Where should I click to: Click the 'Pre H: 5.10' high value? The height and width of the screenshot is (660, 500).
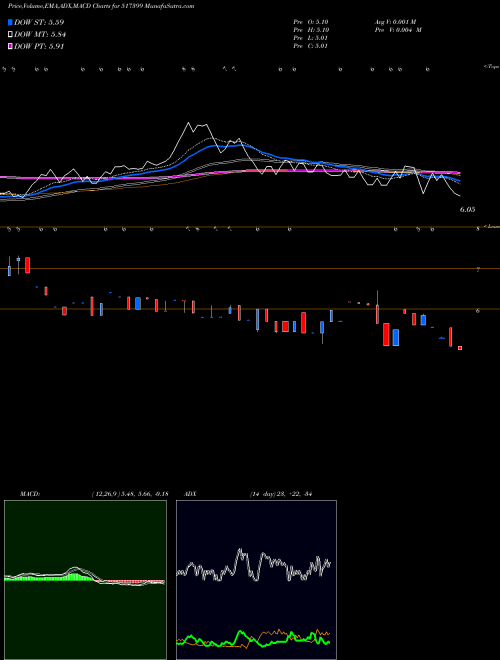click(x=311, y=30)
